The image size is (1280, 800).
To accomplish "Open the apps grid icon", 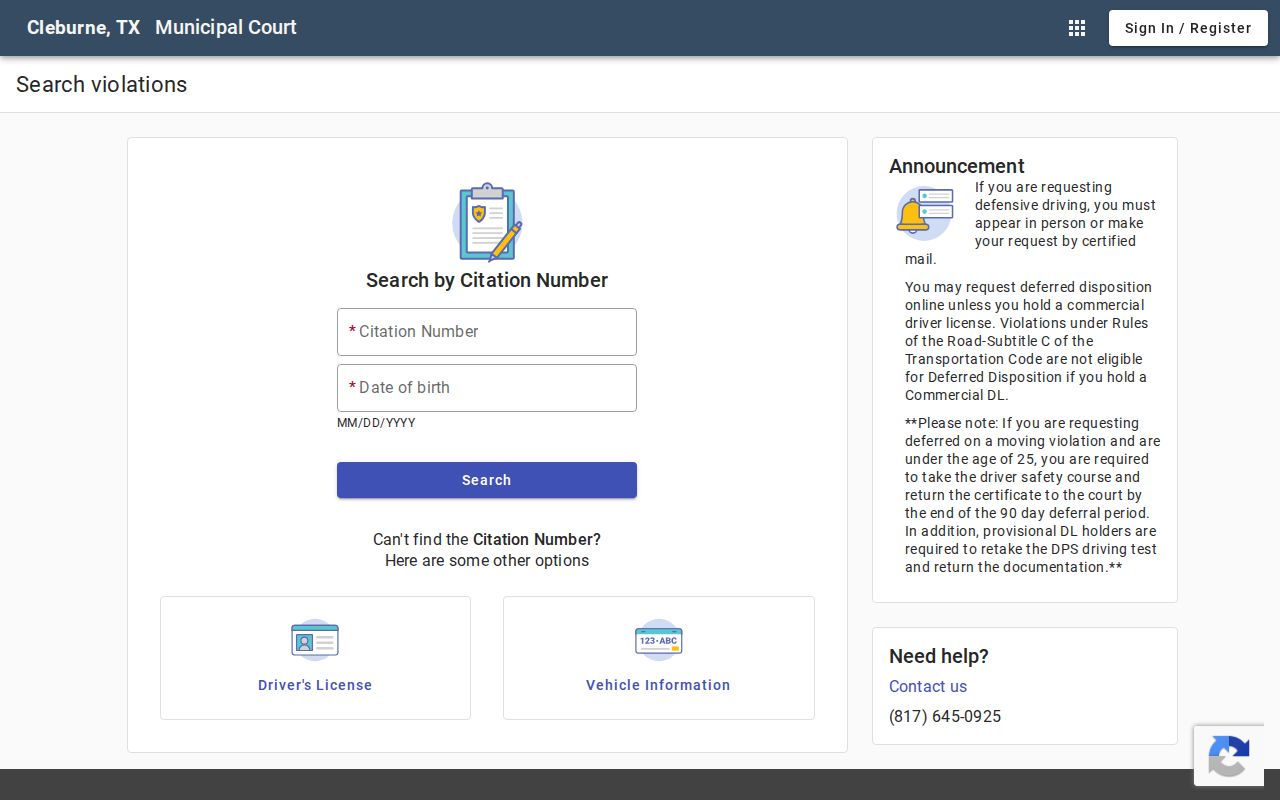I will pyautogui.click(x=1077, y=28).
